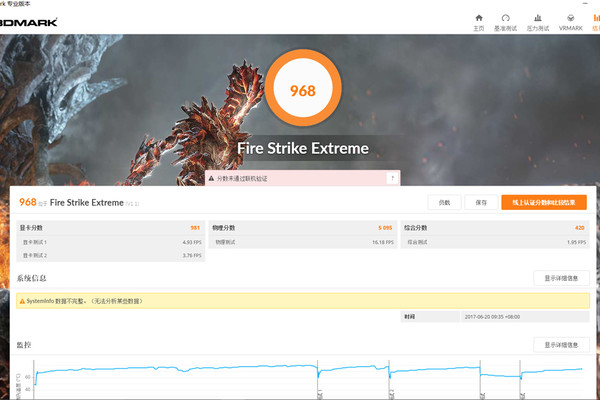Viewport: 600px width, 400px height.
Task: Click the 物理分数 physics score label
Action: (x=223, y=228)
